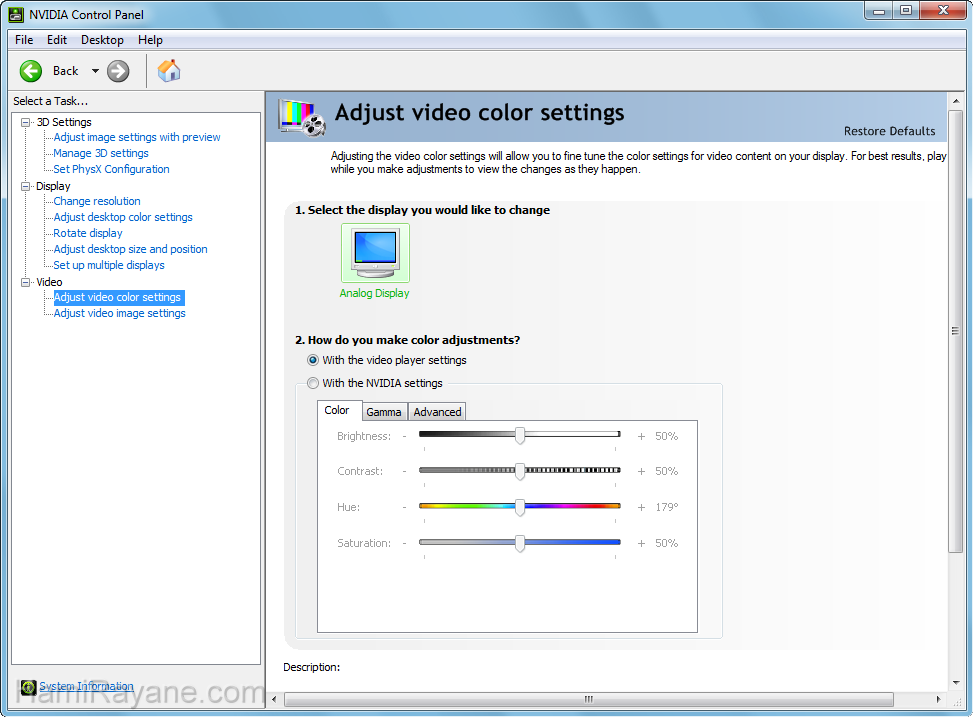Click the vertical scrollbar up arrow
The height and width of the screenshot is (717, 973).
point(956,101)
